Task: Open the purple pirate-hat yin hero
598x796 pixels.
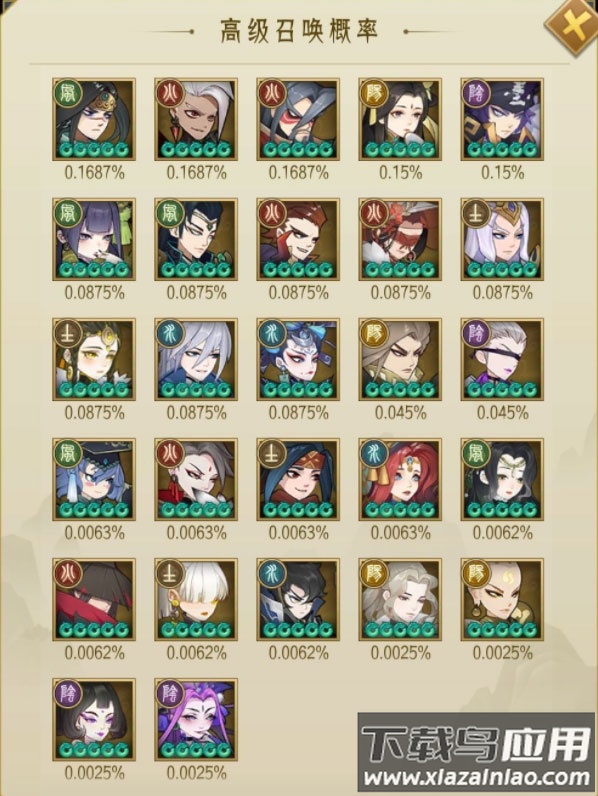Action: [502, 120]
